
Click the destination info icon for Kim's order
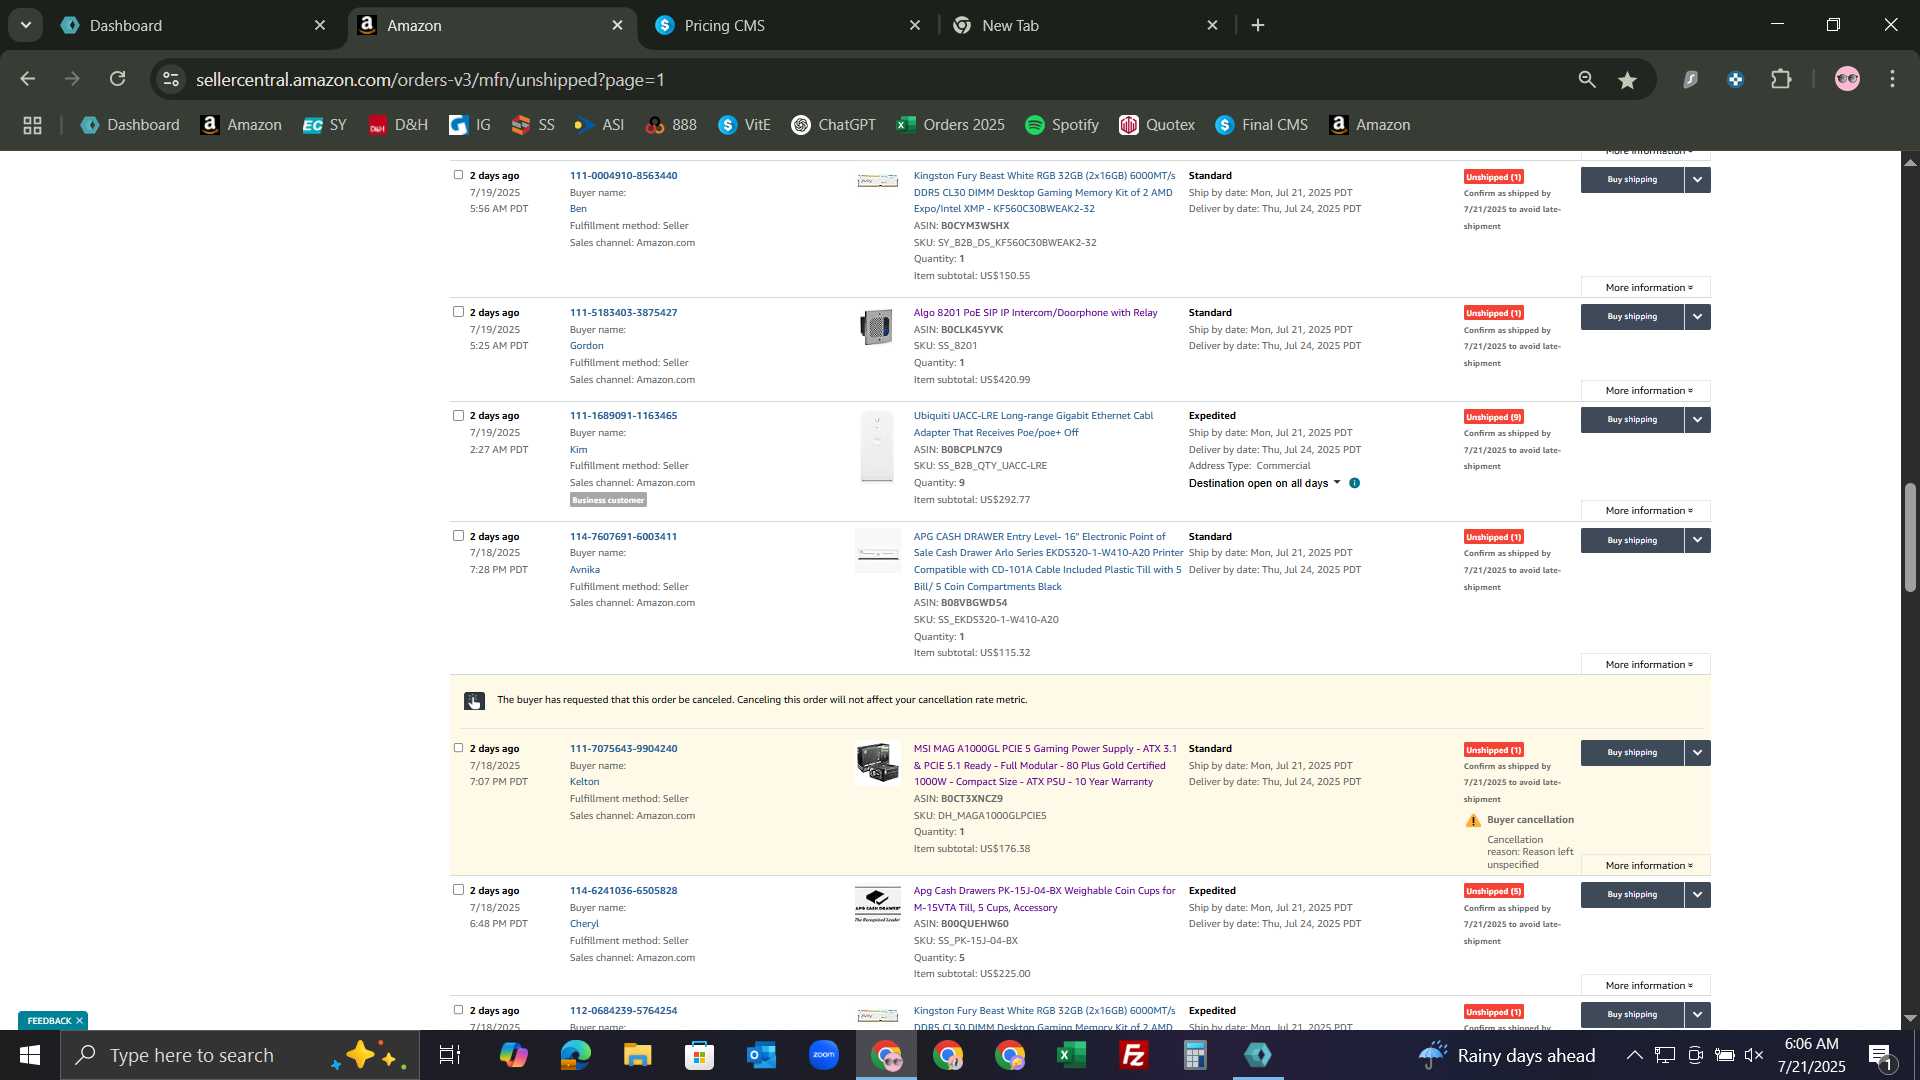point(1355,483)
